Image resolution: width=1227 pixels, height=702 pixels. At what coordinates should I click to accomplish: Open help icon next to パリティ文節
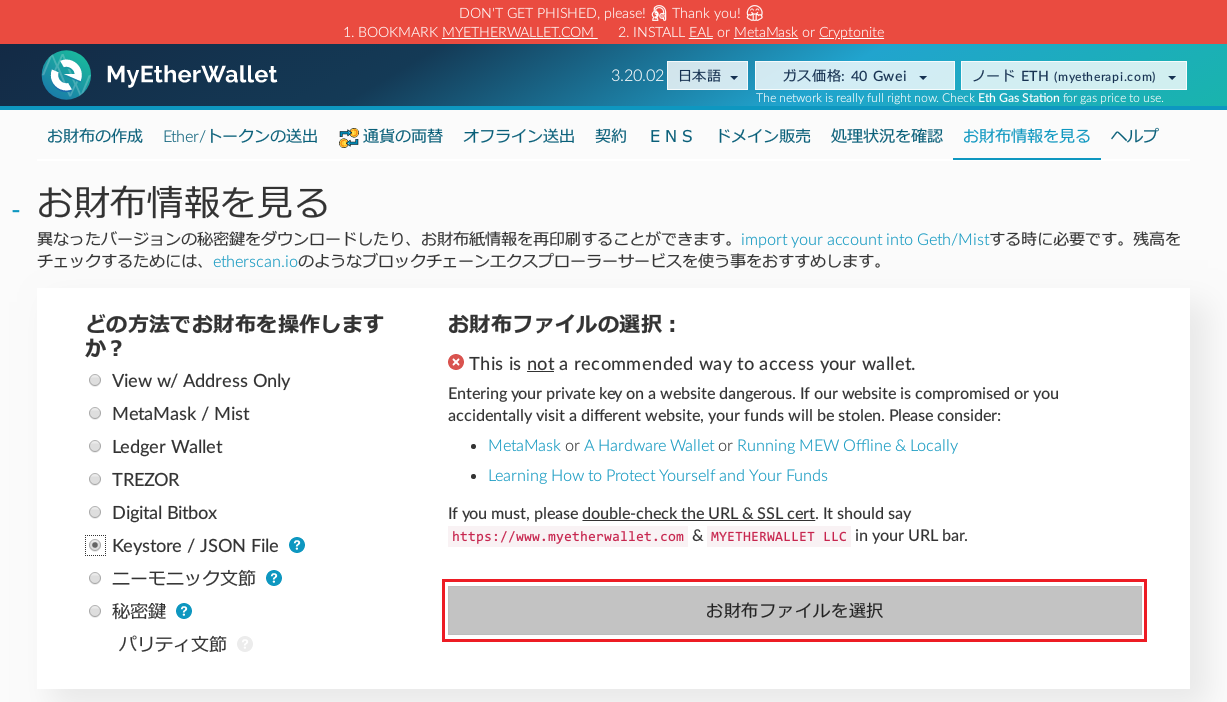(x=245, y=644)
